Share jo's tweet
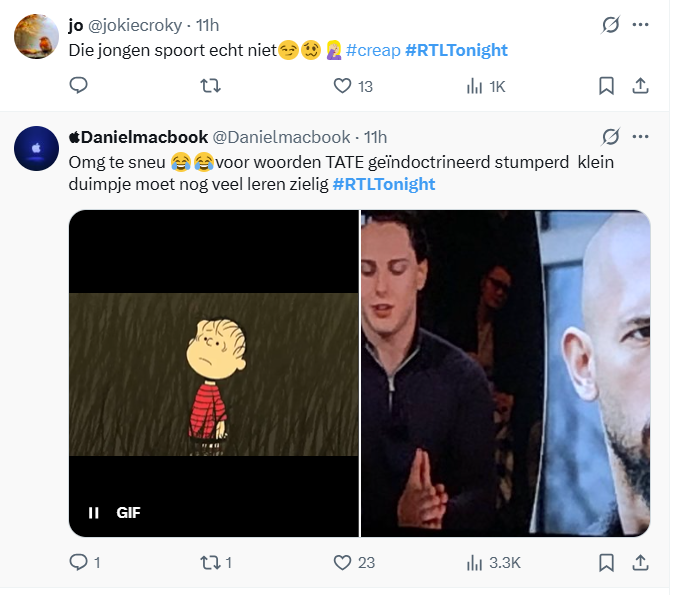Screen dimensions: 677x595 [641, 86]
